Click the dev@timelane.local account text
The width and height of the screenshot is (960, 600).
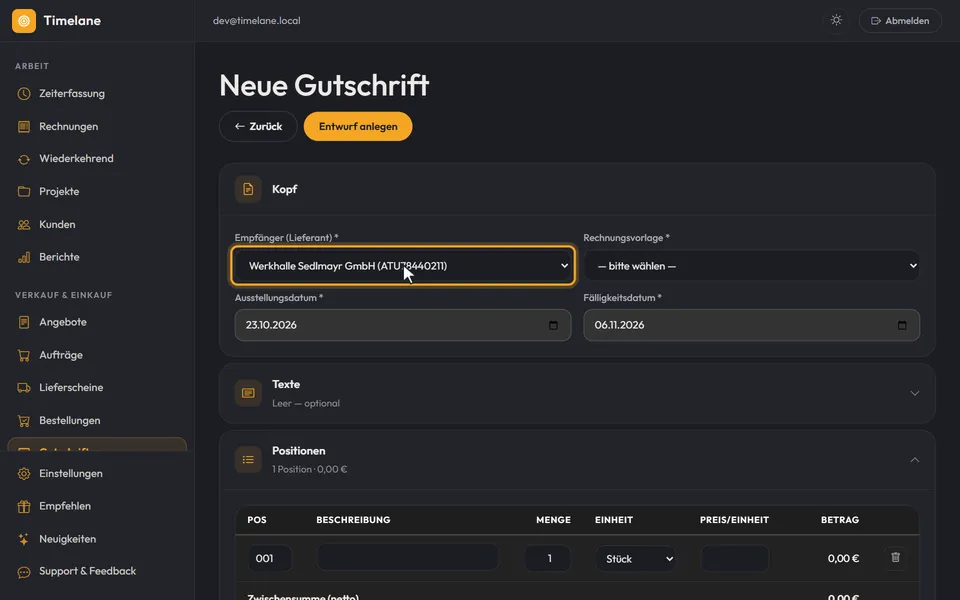click(x=257, y=21)
